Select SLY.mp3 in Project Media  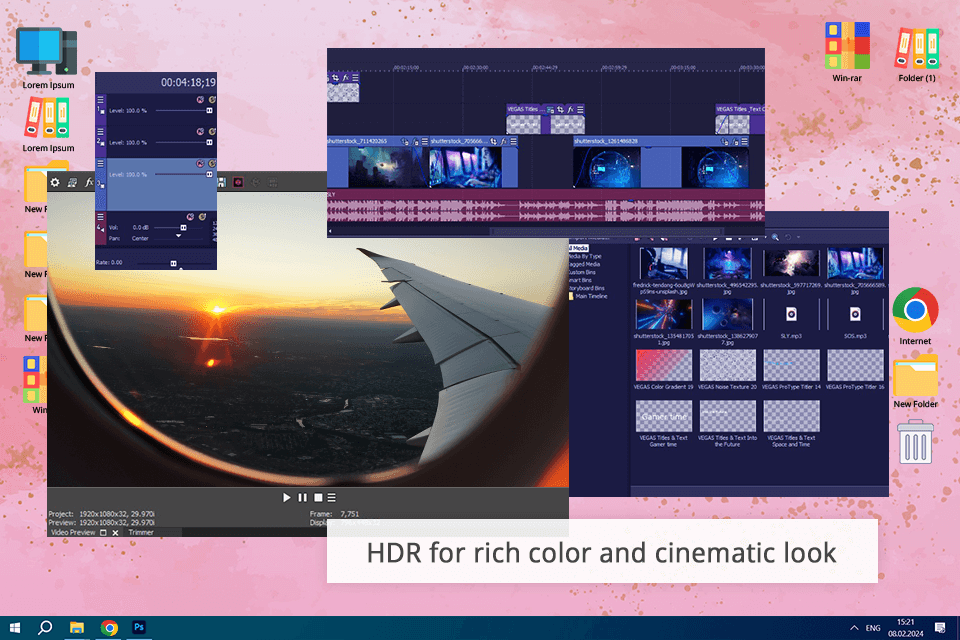point(791,320)
